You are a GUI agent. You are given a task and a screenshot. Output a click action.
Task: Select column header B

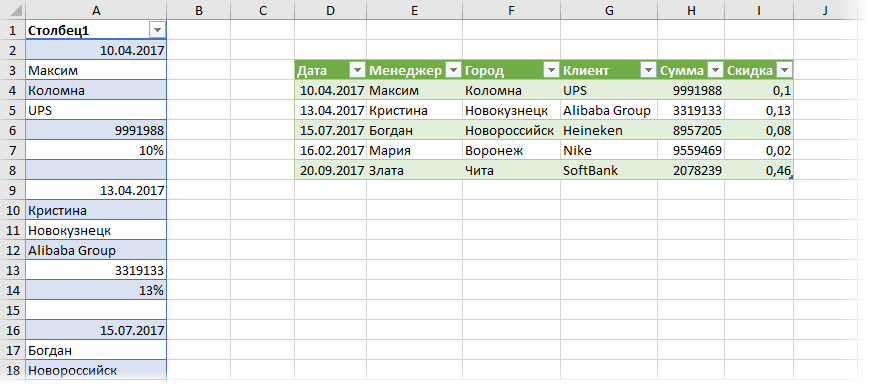coord(198,9)
